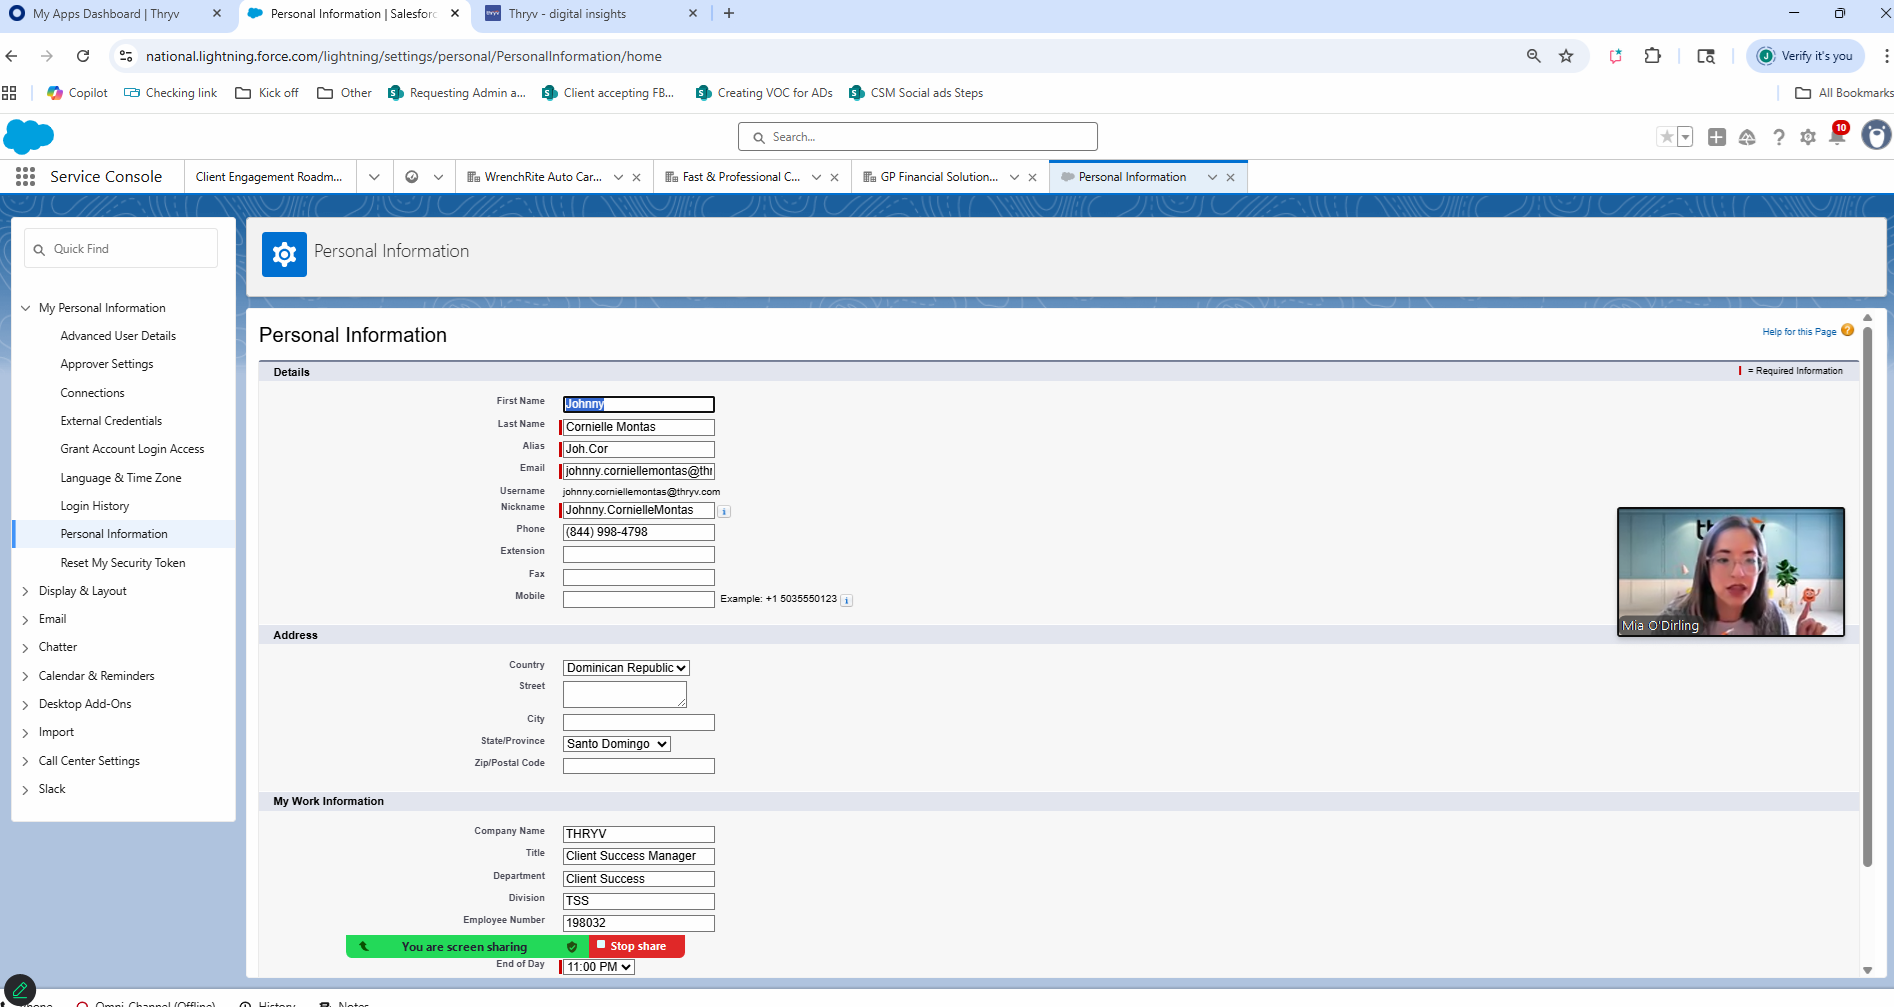Click the Quick Find input

click(121, 249)
